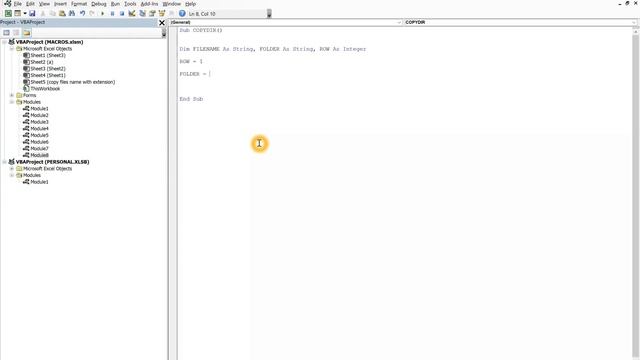This screenshot has height=360, width=640.
Task: Click the Paste clipboard toolbar icon
Action: click(x=62, y=13)
